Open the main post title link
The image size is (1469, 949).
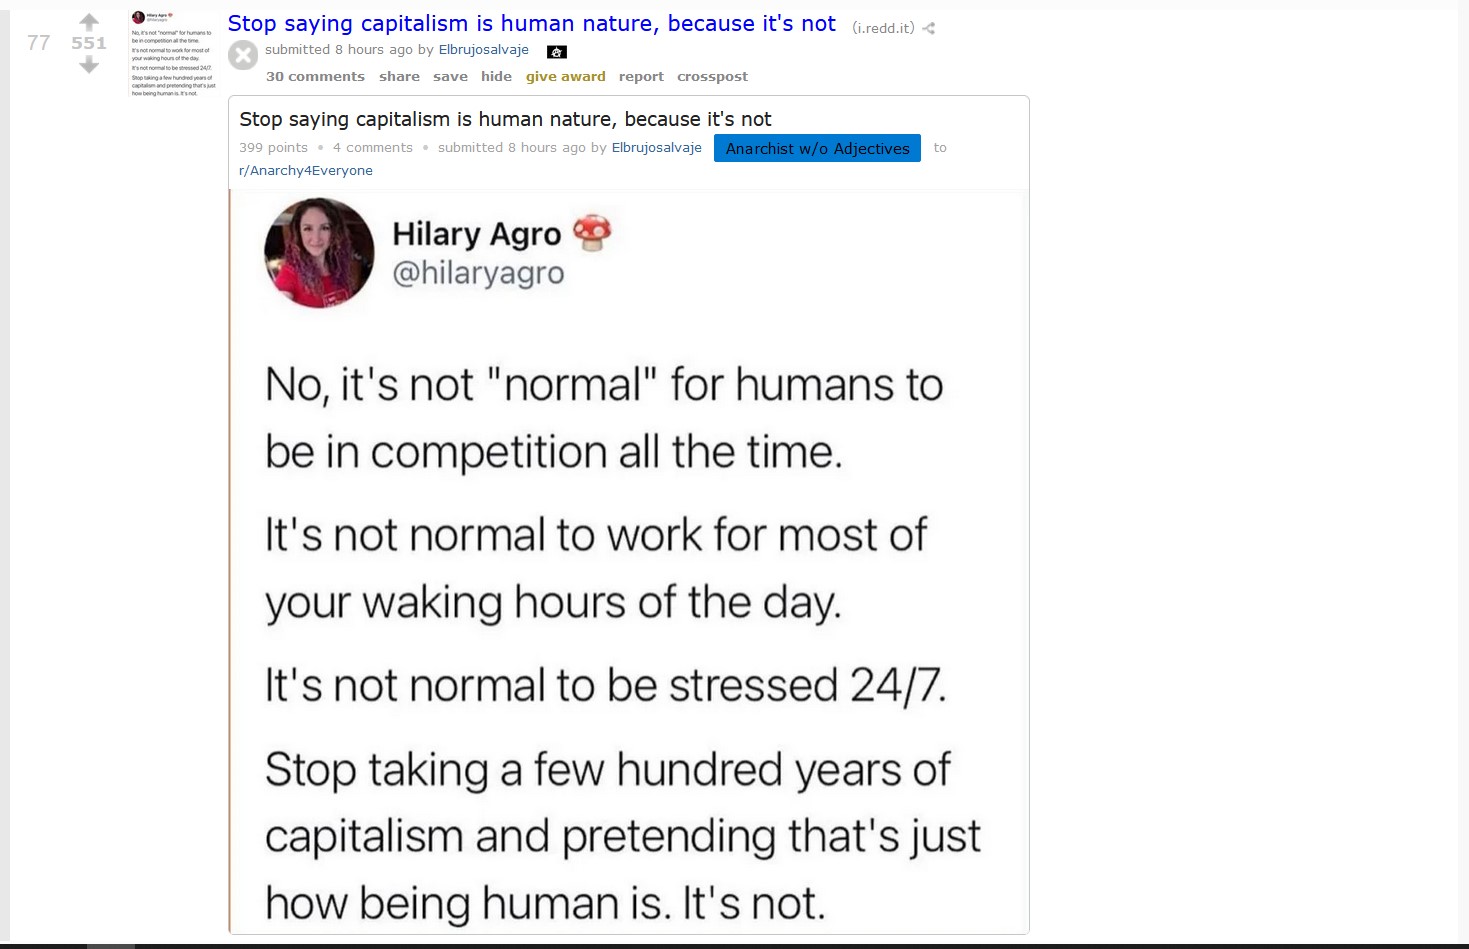[x=532, y=23]
